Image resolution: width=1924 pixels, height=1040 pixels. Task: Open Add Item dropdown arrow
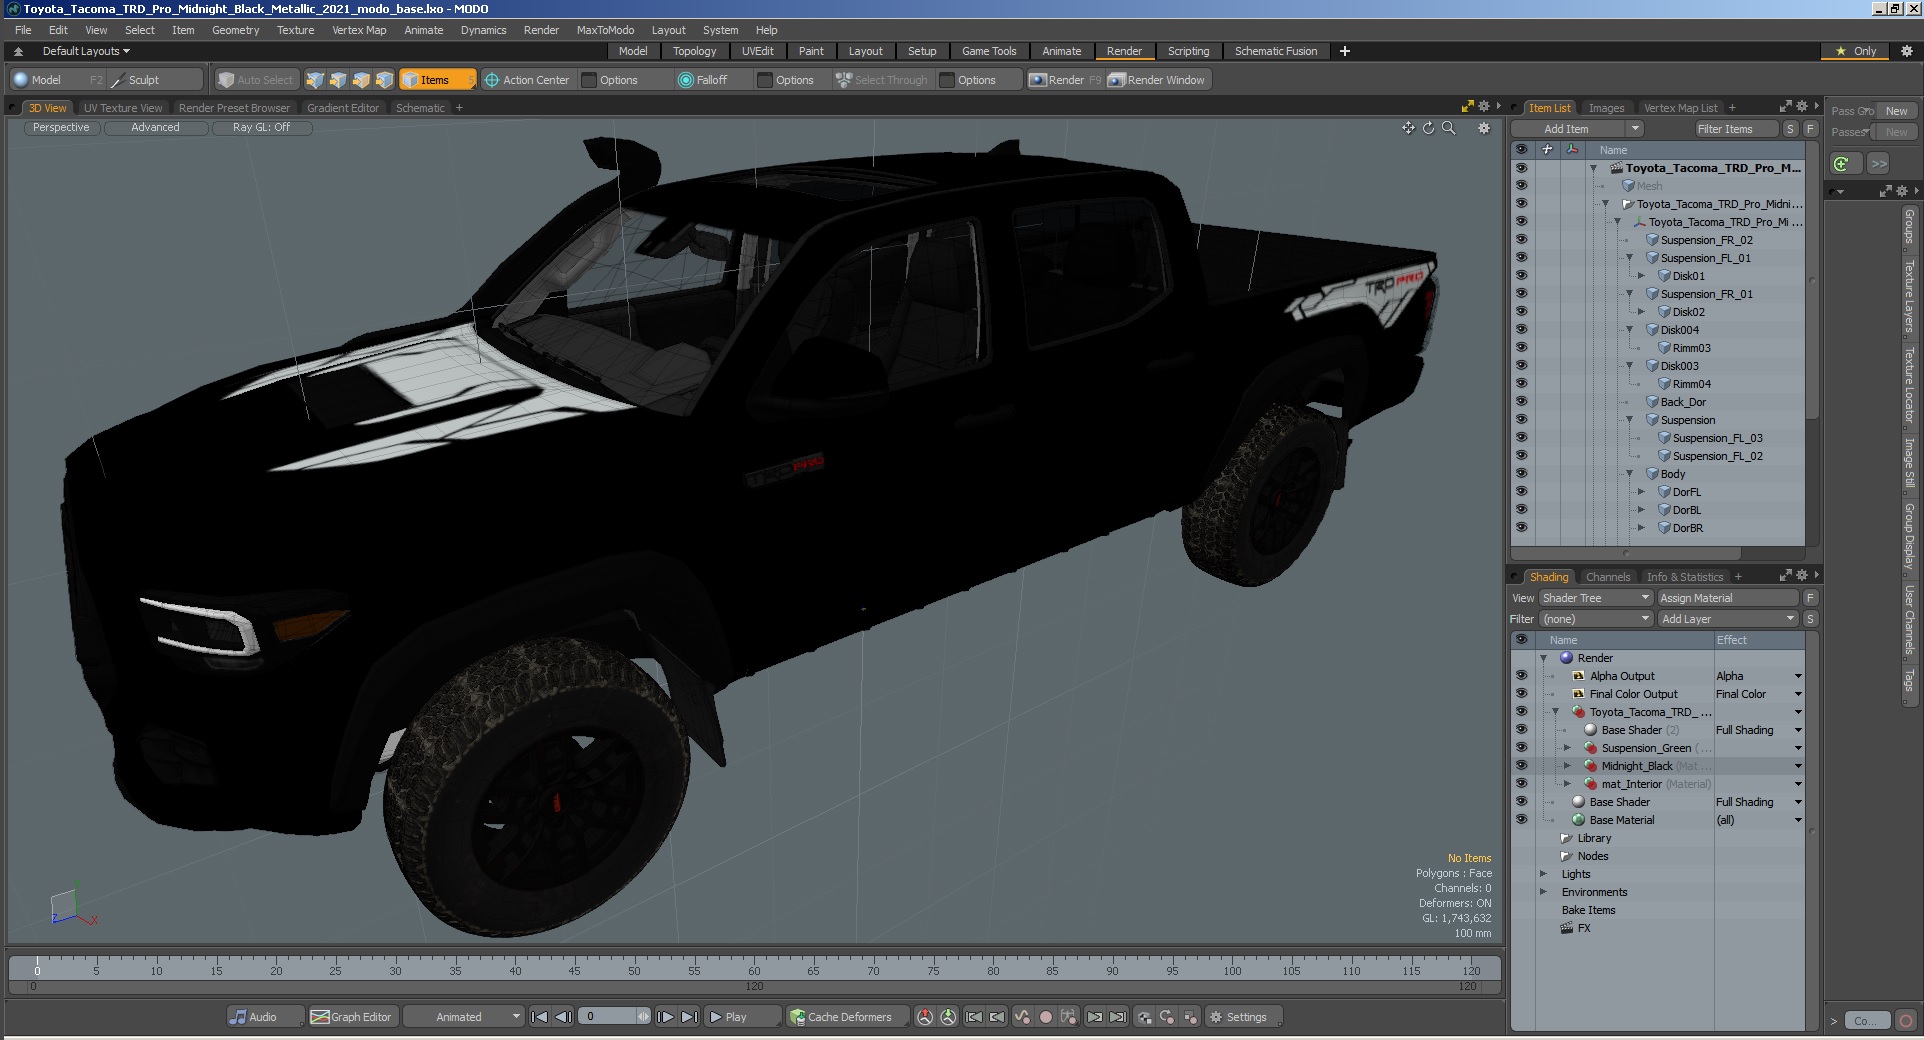click(1634, 129)
